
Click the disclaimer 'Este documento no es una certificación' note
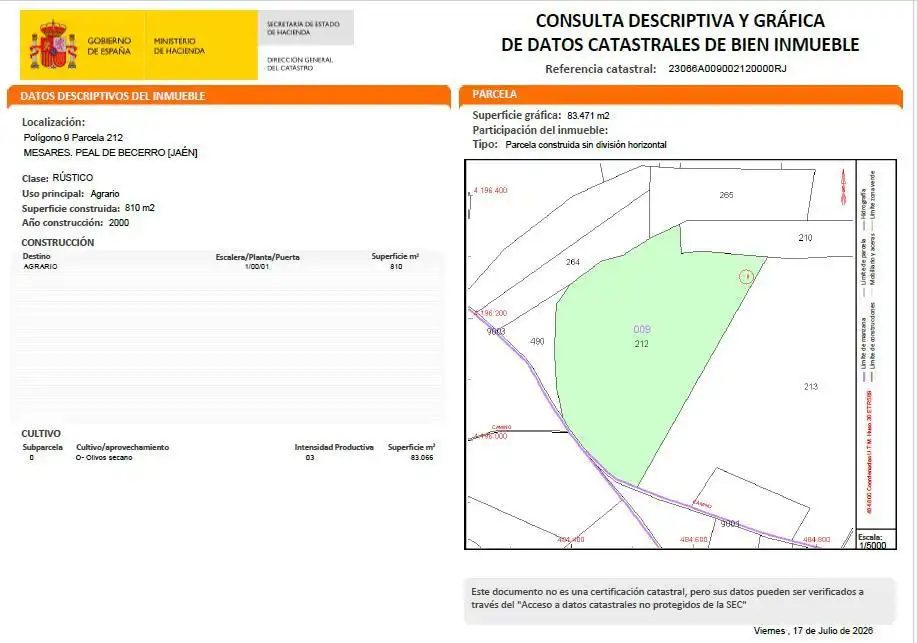point(680,599)
